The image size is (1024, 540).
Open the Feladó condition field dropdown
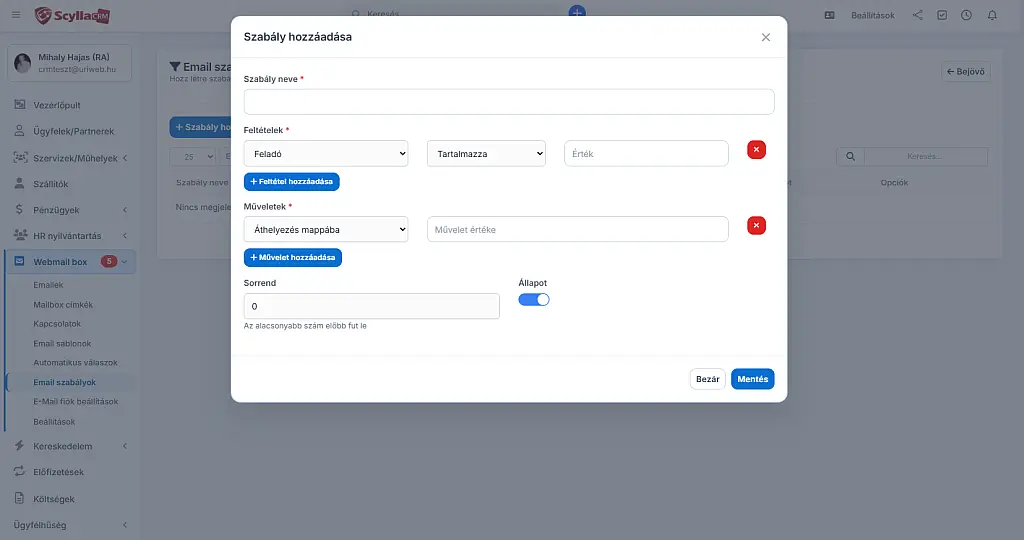coord(326,153)
